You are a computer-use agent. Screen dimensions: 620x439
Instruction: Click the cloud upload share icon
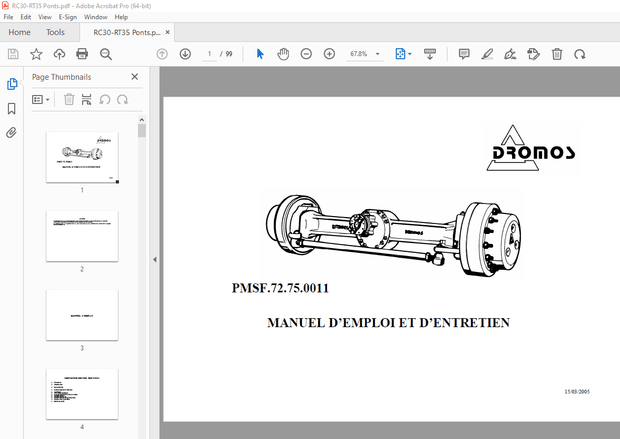click(x=59, y=54)
